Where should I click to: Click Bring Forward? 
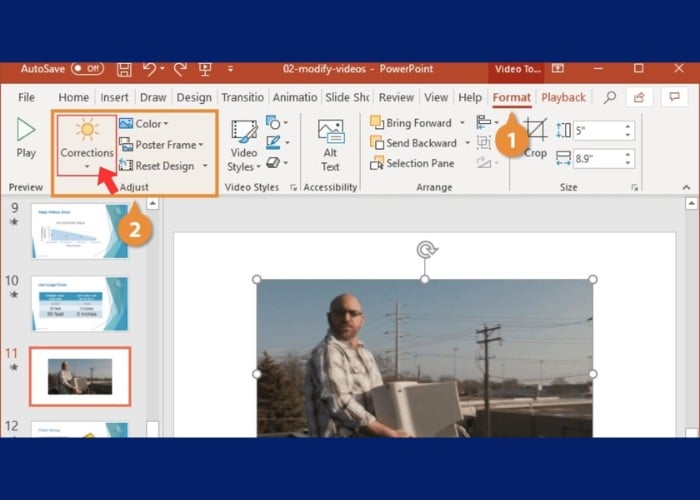[x=412, y=123]
